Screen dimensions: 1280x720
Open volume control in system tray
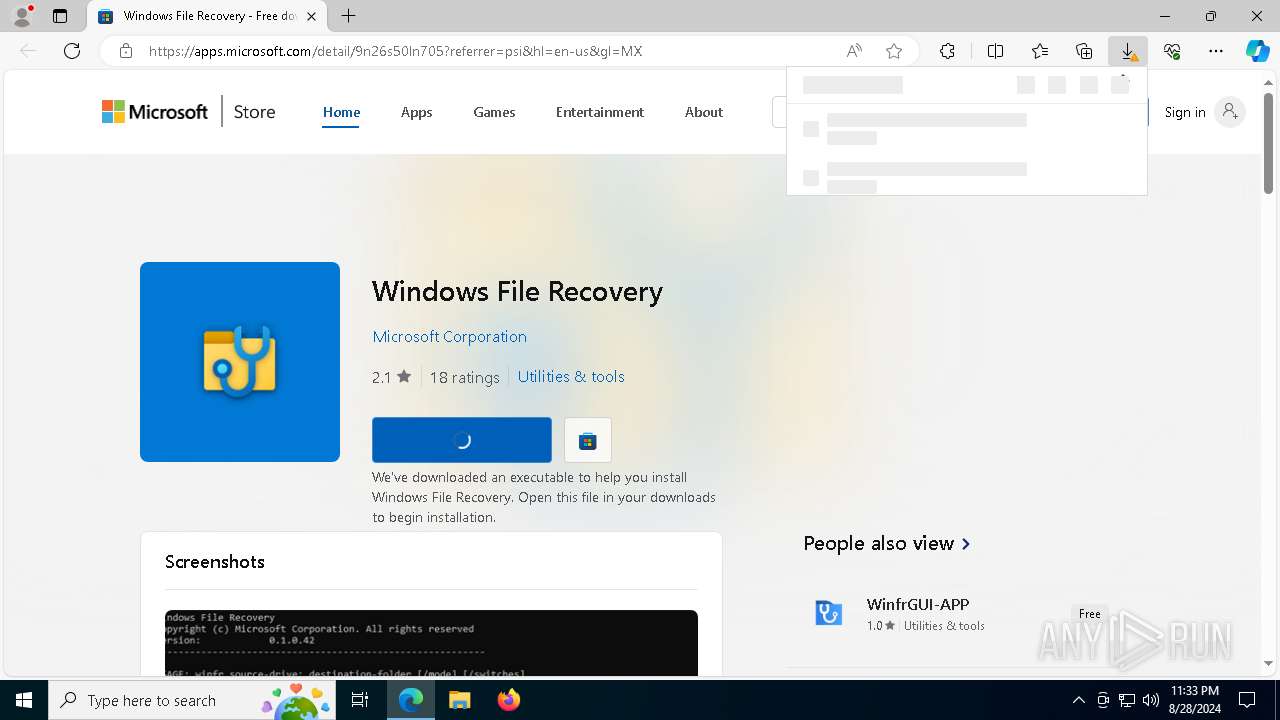click(x=1150, y=700)
